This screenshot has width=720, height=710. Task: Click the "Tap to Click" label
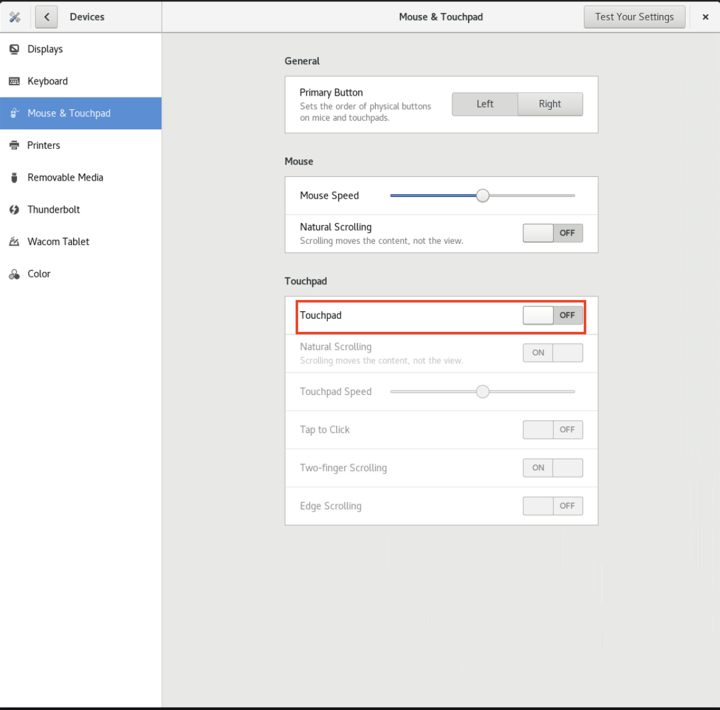[x=325, y=430]
